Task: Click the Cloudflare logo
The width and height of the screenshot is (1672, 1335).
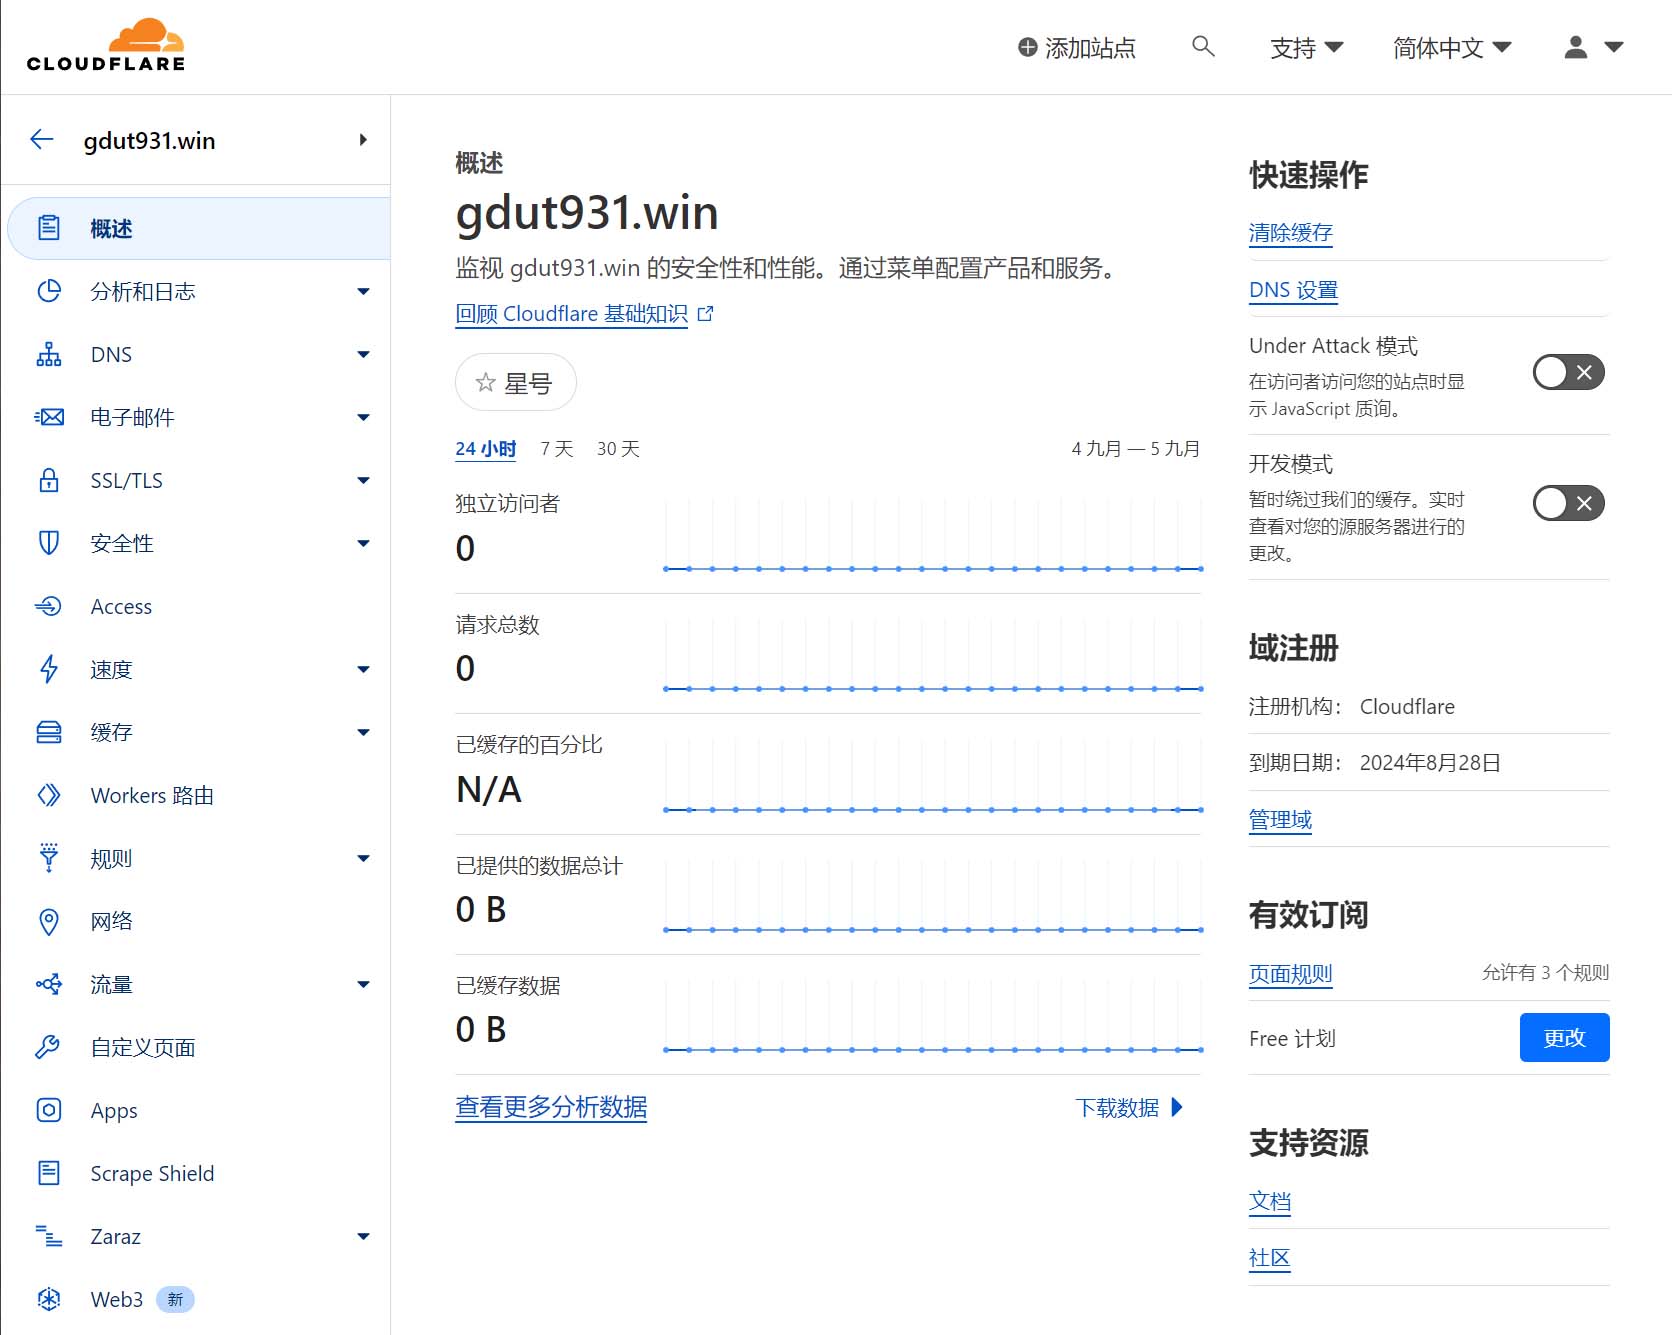Action: click(106, 45)
